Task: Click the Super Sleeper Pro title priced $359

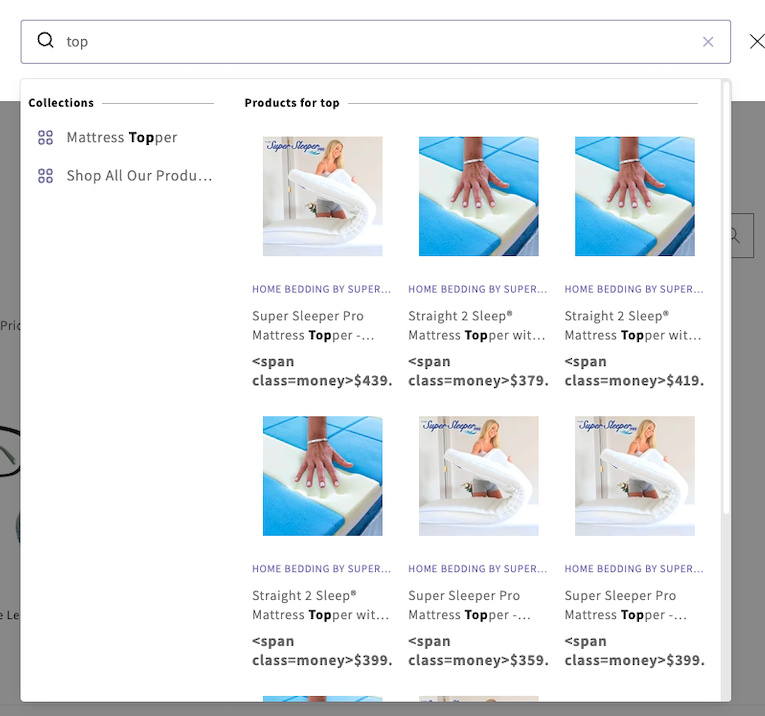Action: pyautogui.click(x=469, y=605)
